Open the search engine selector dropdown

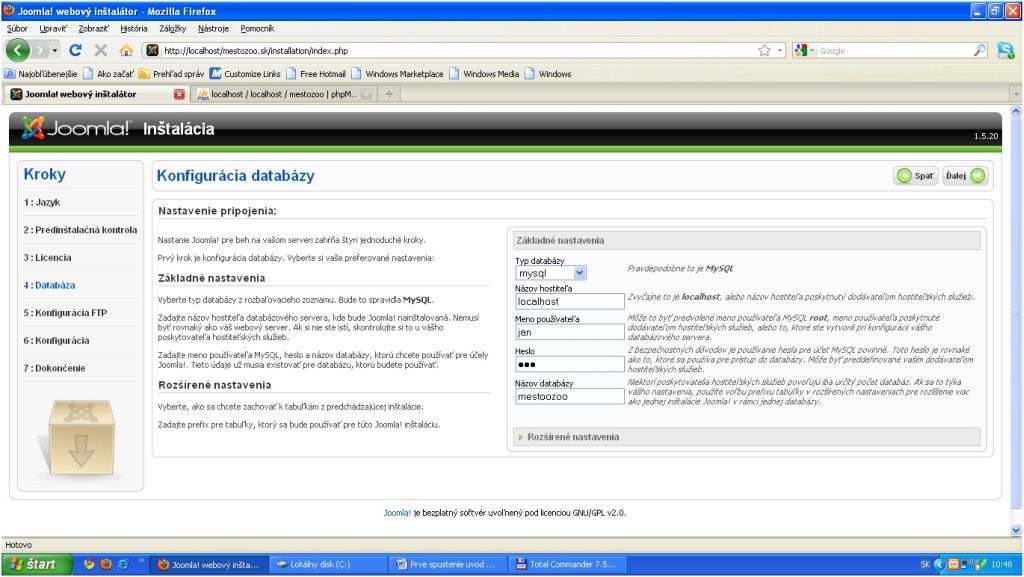[x=805, y=50]
